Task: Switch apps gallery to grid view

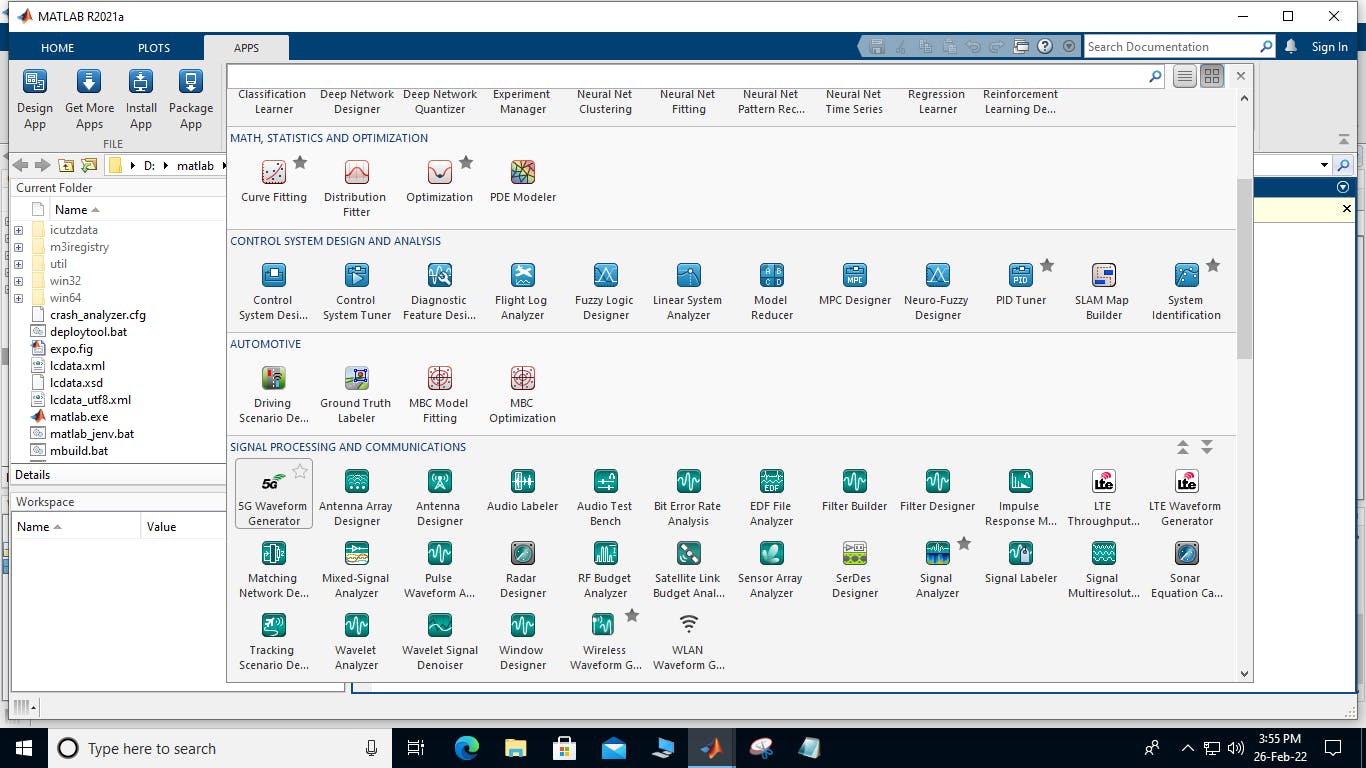Action: click(x=1212, y=76)
